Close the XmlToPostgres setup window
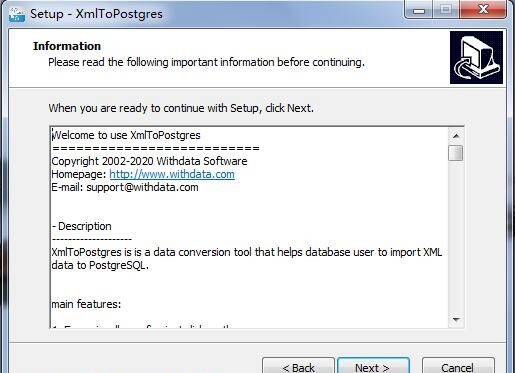The image size is (515, 373). click(x=483, y=10)
